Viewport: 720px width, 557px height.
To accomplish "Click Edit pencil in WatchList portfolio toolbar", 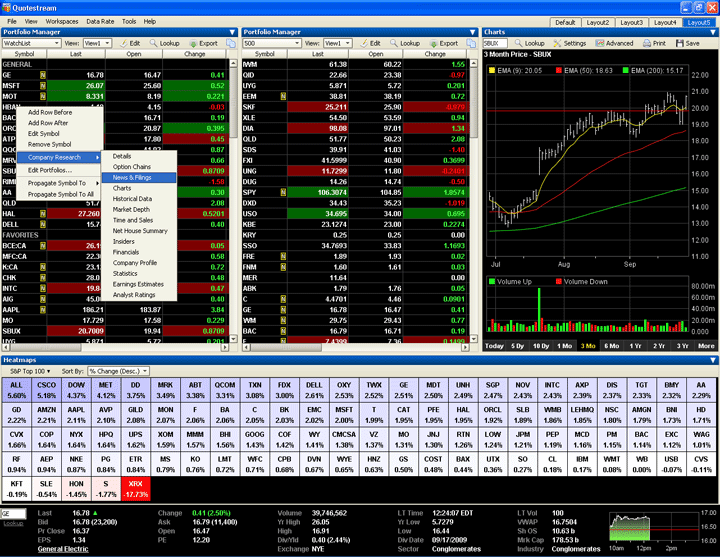I will click(124, 44).
